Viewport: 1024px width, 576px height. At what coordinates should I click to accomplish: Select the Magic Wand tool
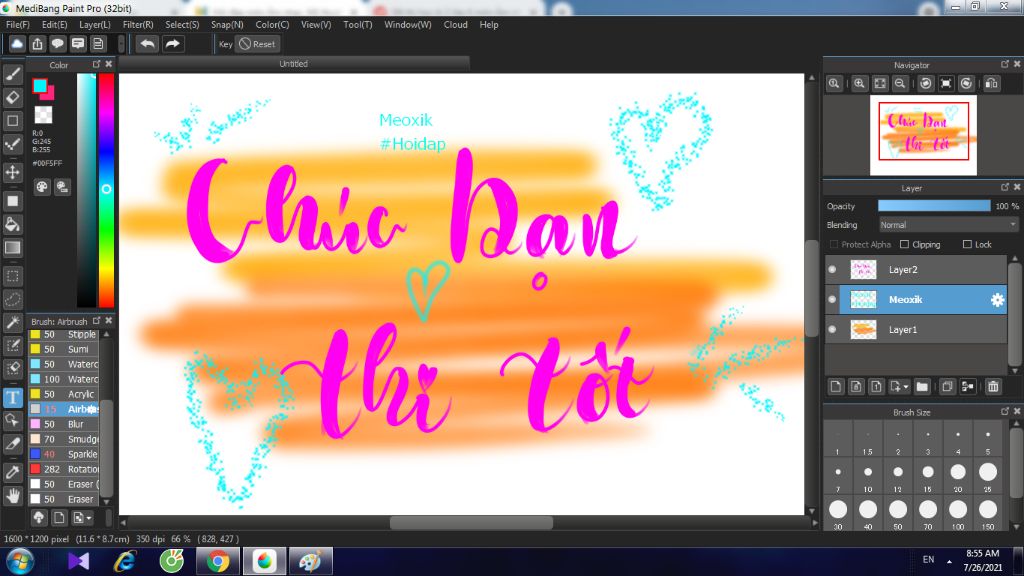click(12, 322)
